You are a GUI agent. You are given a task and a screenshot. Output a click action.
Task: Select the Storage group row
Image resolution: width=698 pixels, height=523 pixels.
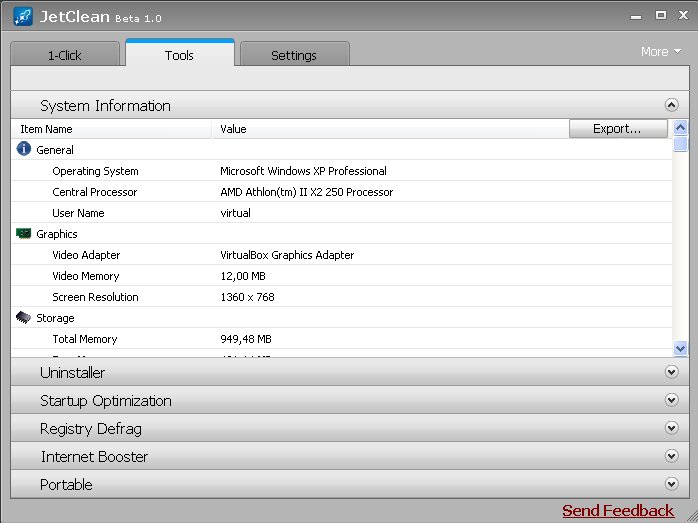click(341, 318)
